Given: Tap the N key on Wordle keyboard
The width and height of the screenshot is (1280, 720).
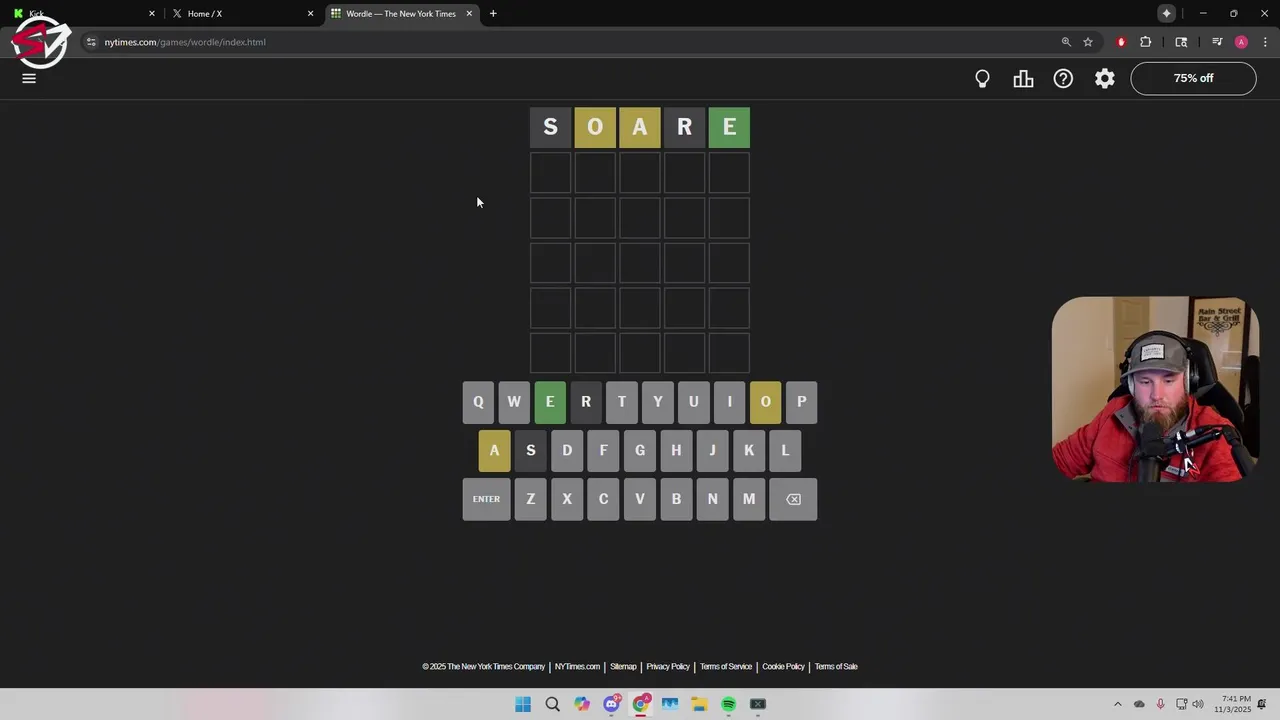Looking at the screenshot, I should pos(712,499).
